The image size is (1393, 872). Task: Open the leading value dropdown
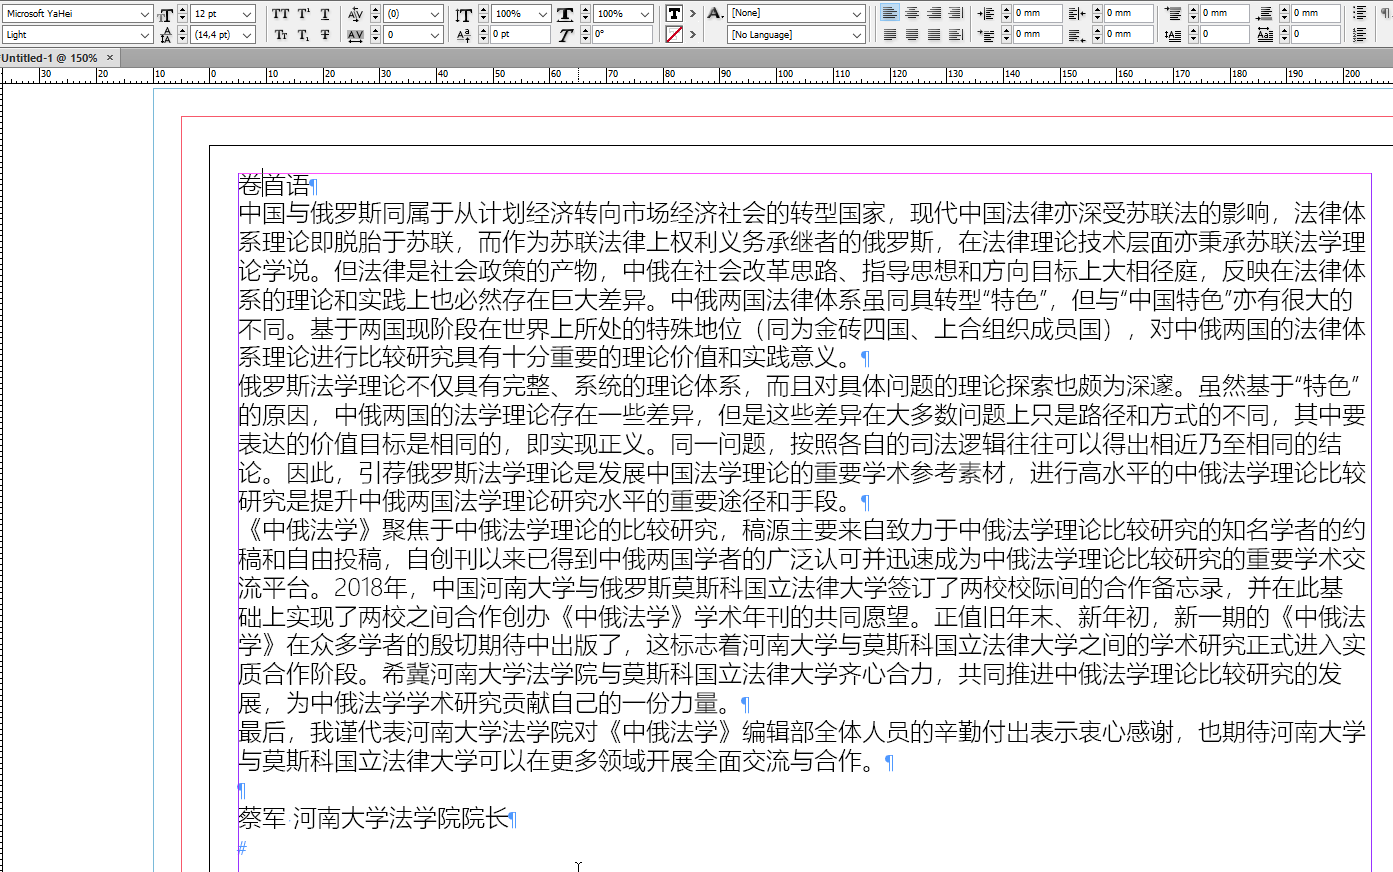click(247, 35)
